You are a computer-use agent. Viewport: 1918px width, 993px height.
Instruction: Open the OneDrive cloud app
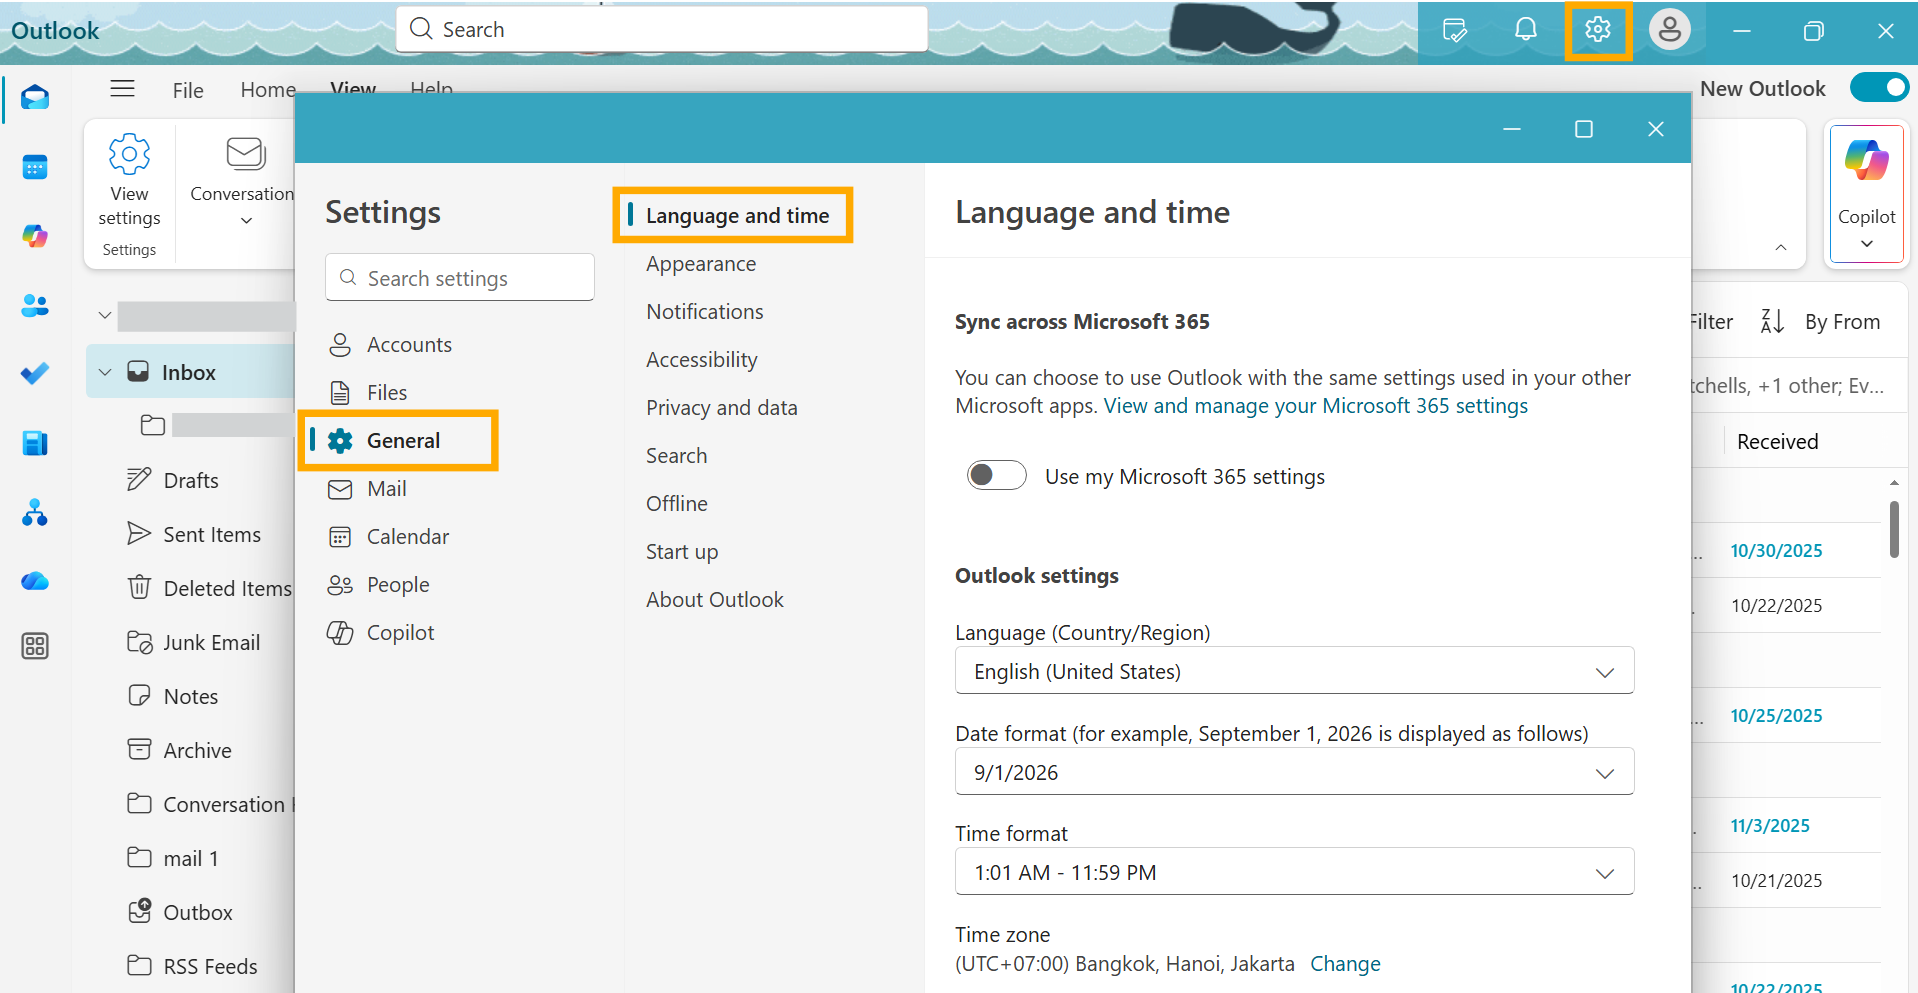35,581
